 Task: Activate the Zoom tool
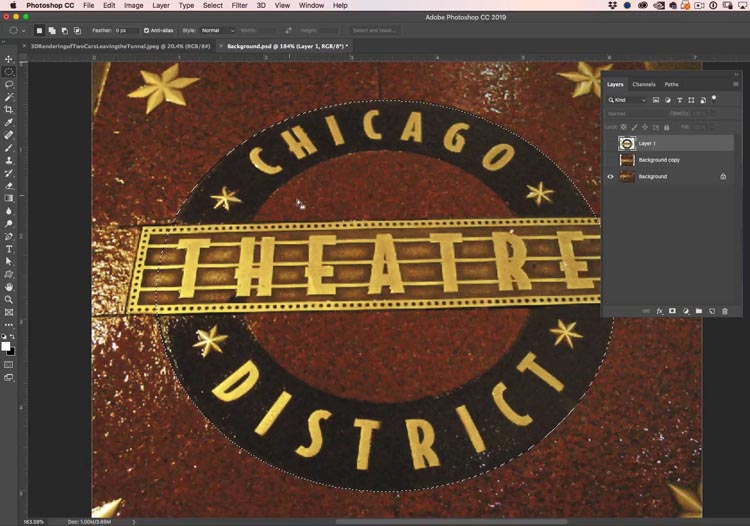(x=9, y=299)
